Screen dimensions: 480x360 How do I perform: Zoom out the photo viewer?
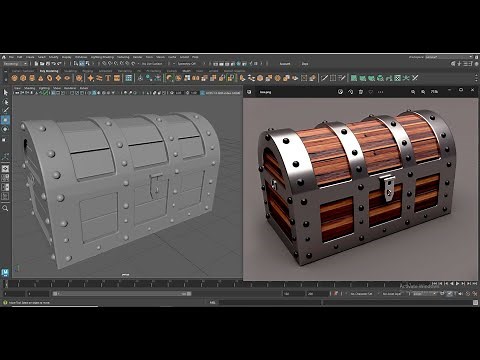pos(413,92)
